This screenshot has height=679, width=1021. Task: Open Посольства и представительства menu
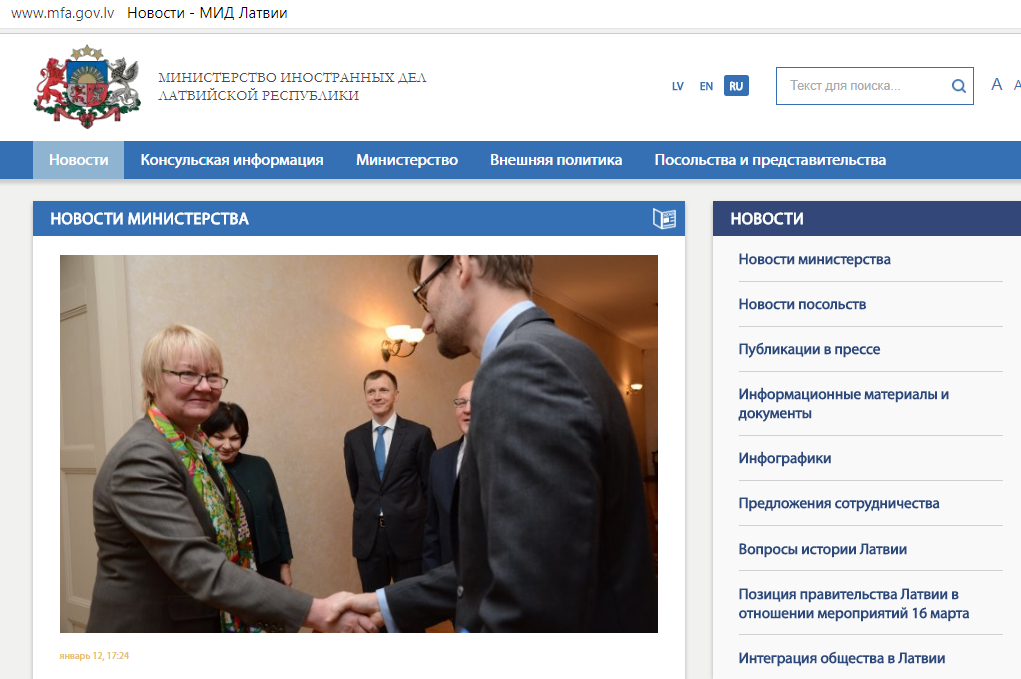(770, 160)
